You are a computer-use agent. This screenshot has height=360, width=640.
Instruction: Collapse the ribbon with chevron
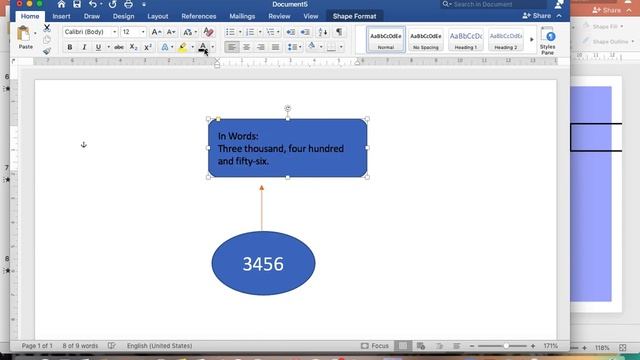(x=559, y=16)
